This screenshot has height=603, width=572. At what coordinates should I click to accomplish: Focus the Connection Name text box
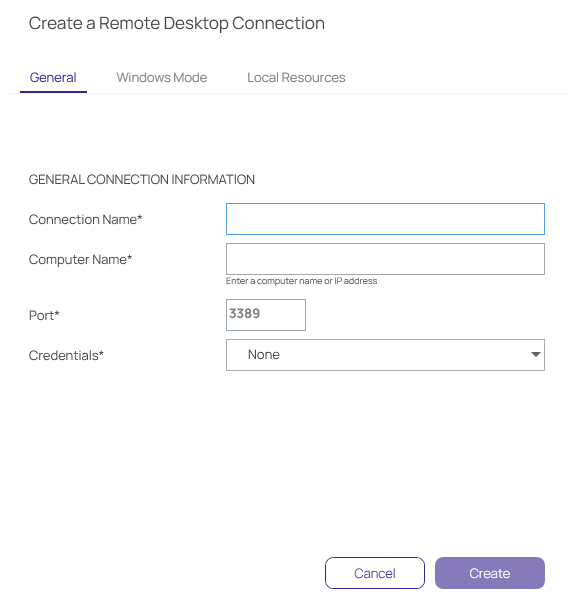point(385,219)
